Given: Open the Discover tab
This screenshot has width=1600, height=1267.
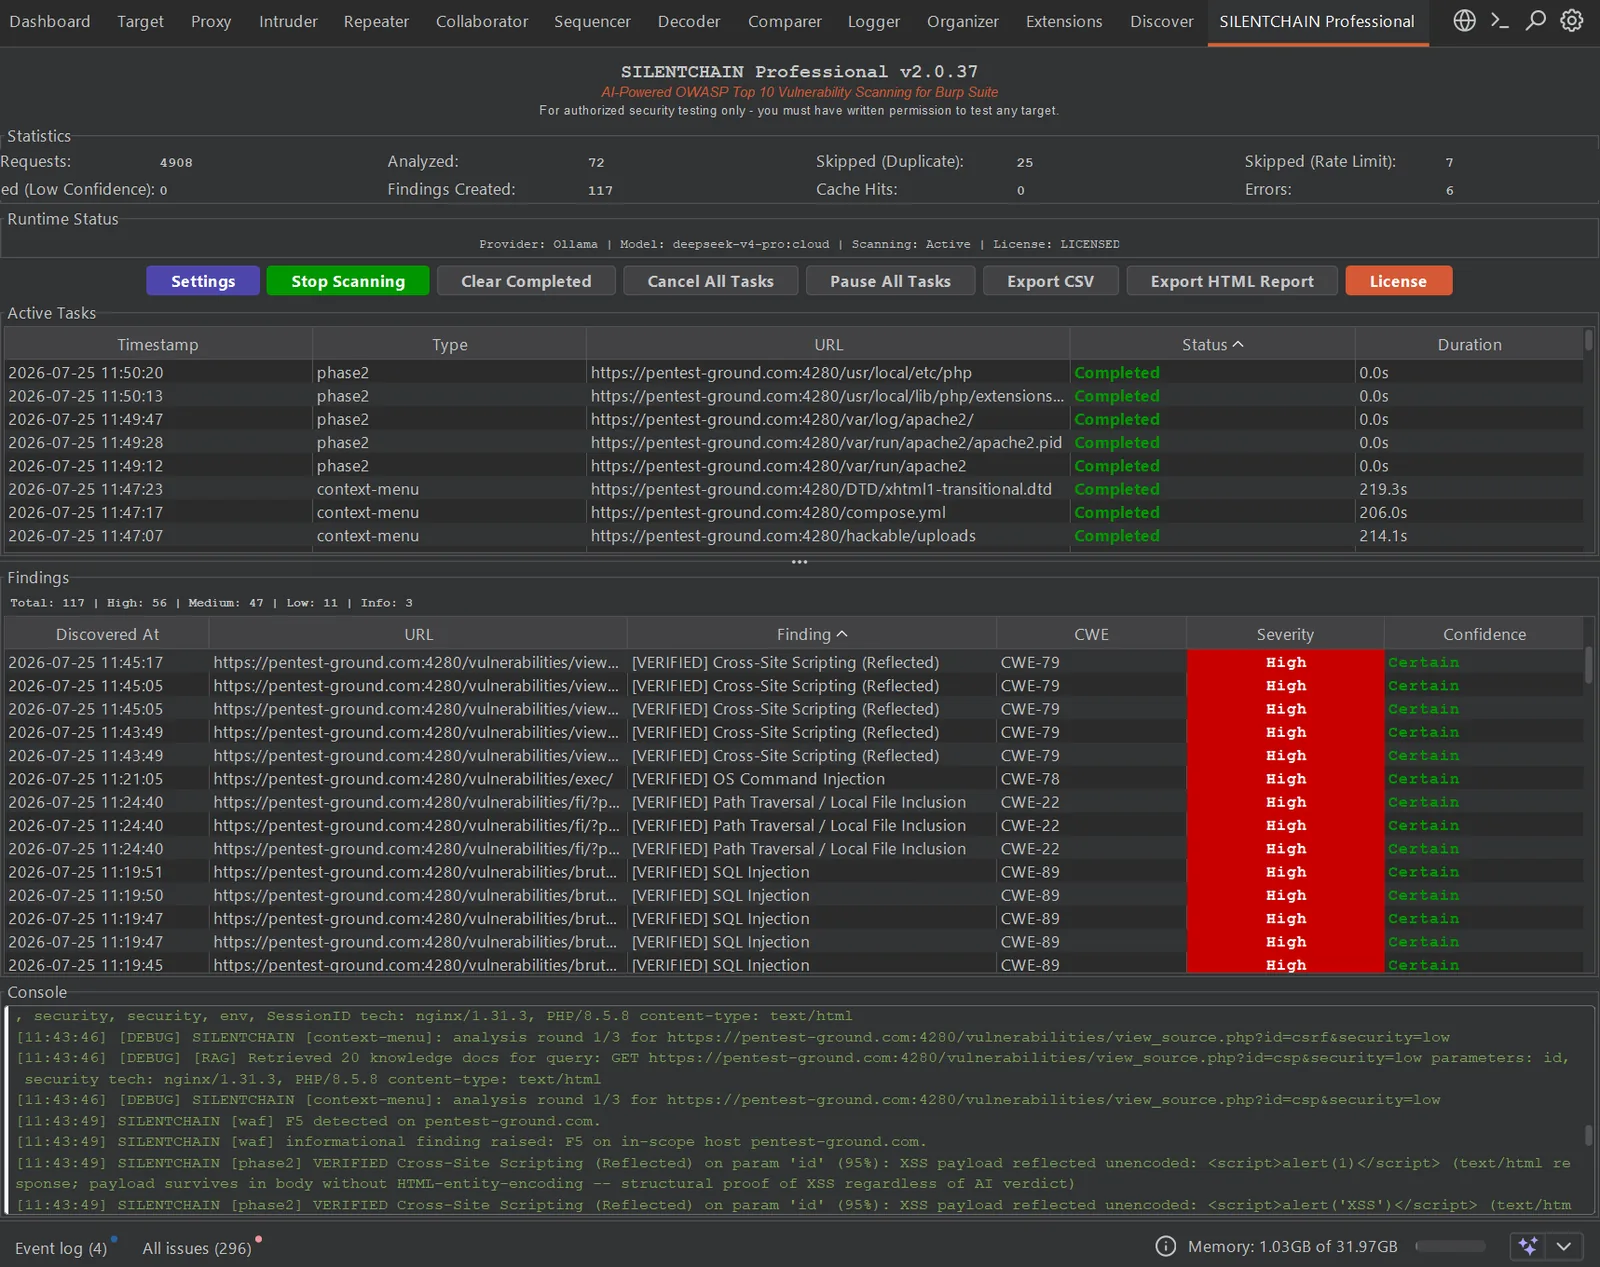Looking at the screenshot, I should (1162, 21).
